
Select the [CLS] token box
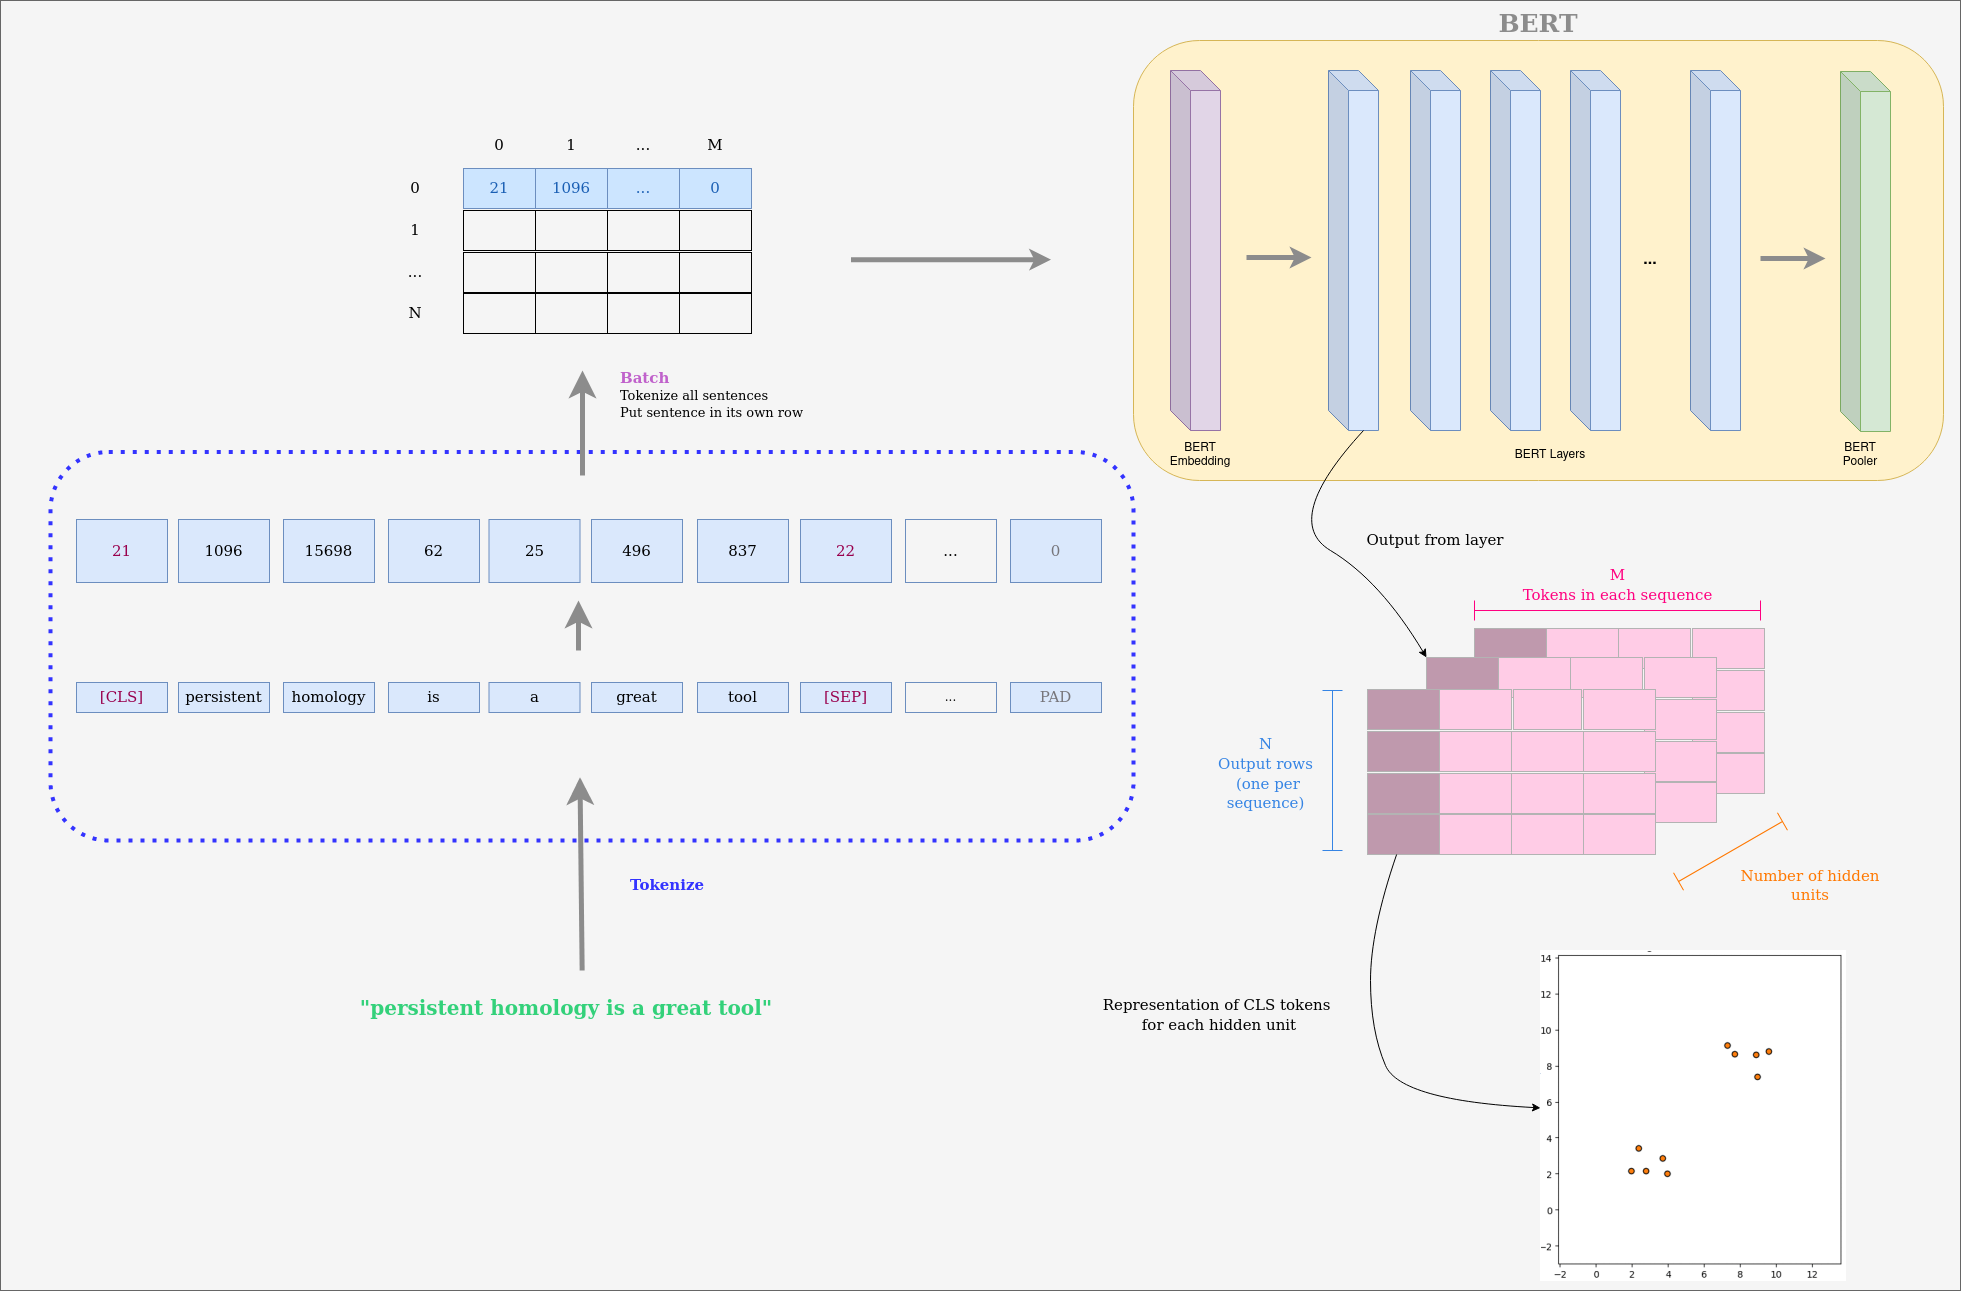121,697
